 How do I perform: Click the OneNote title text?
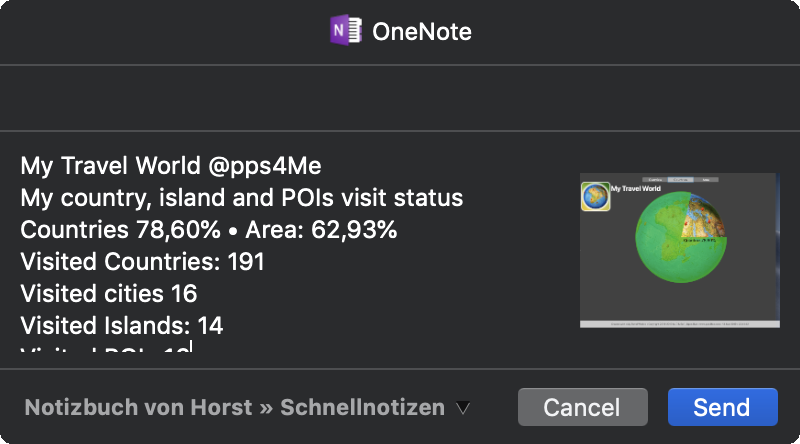[422, 32]
